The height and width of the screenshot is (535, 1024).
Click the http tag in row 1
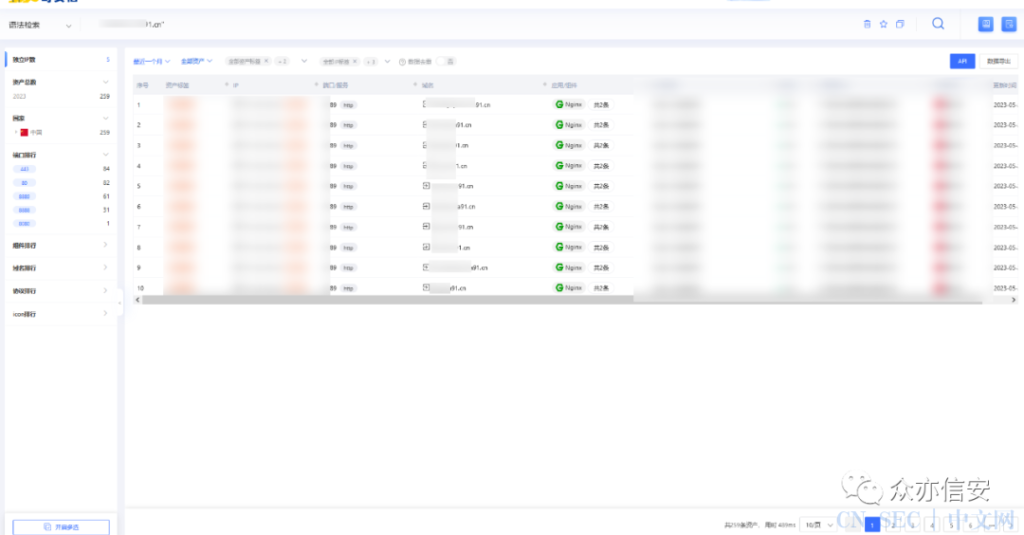point(349,105)
